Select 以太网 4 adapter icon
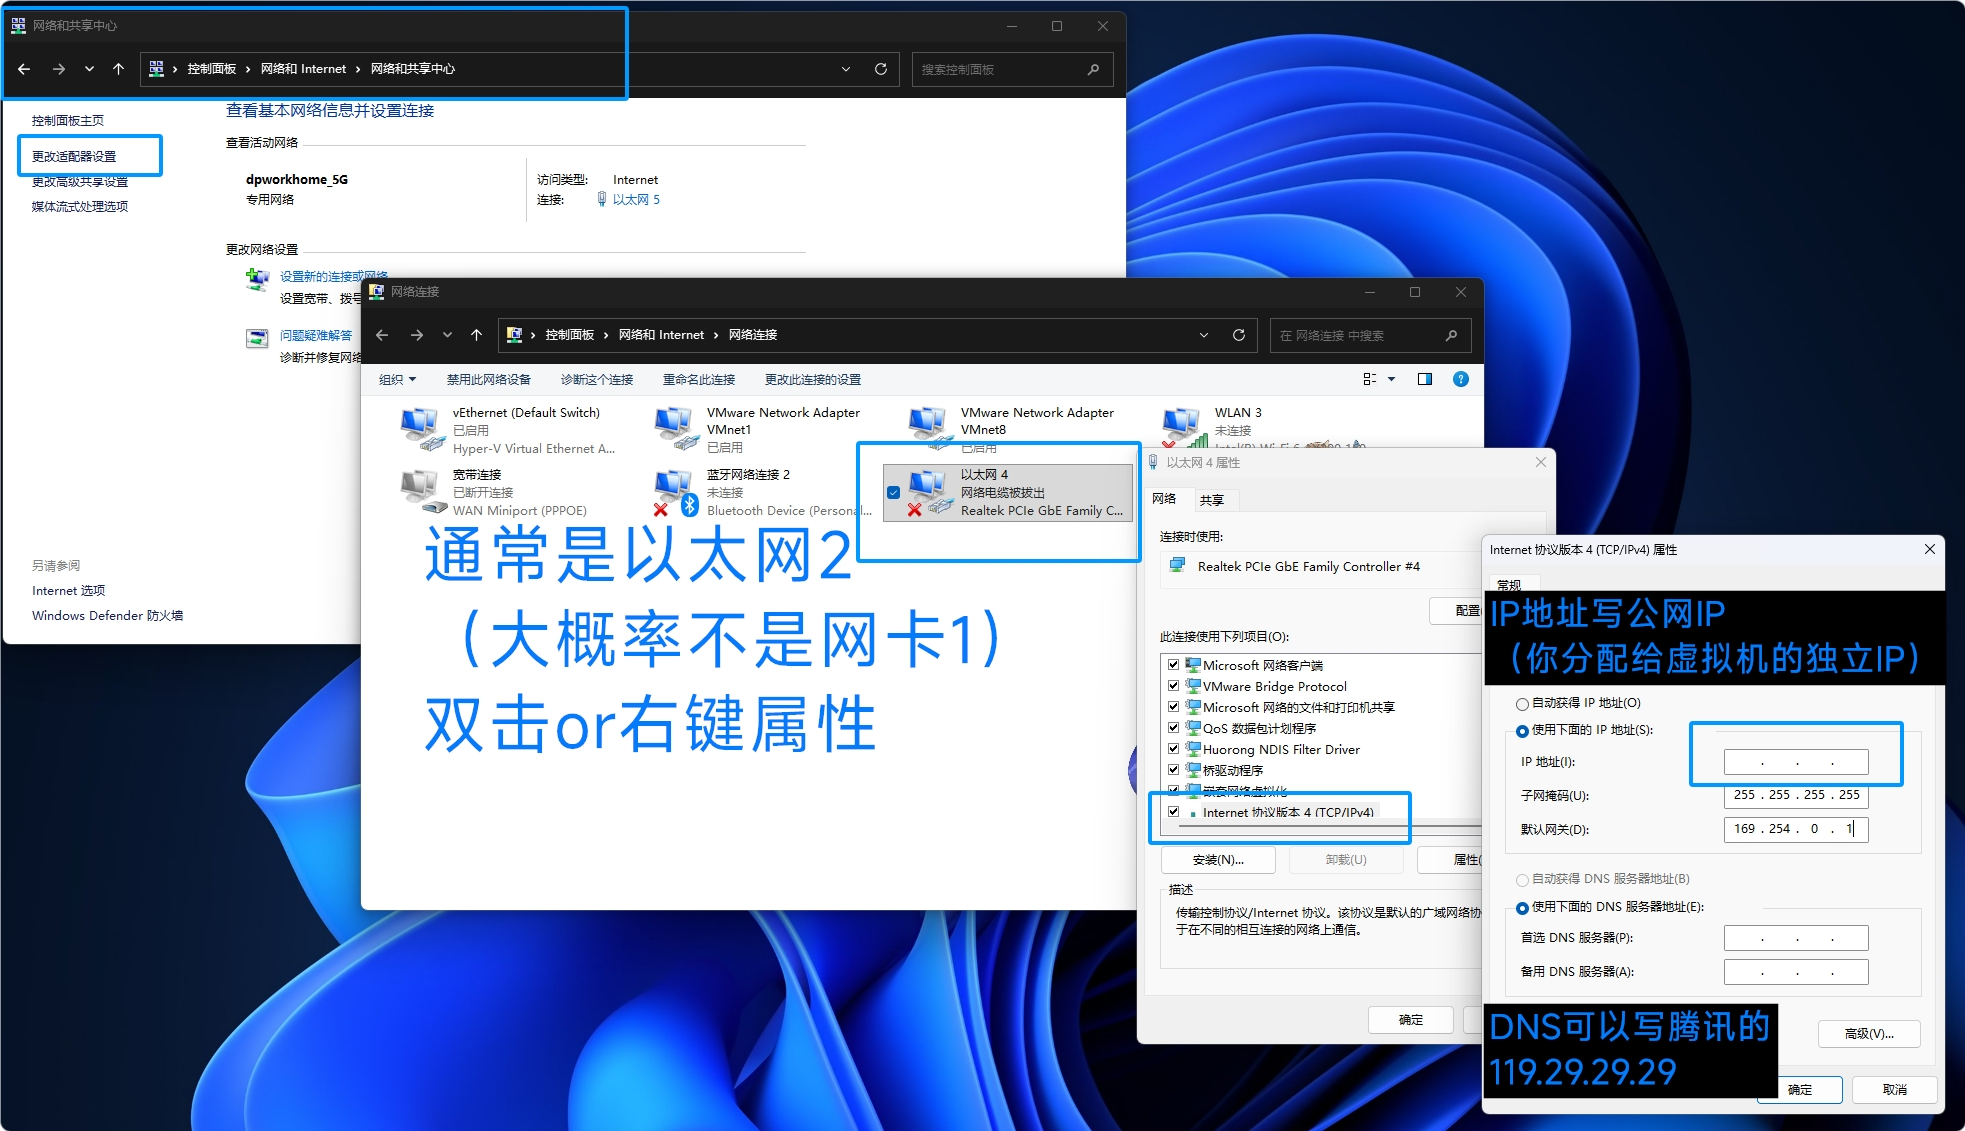The width and height of the screenshot is (1965, 1131). 930,491
